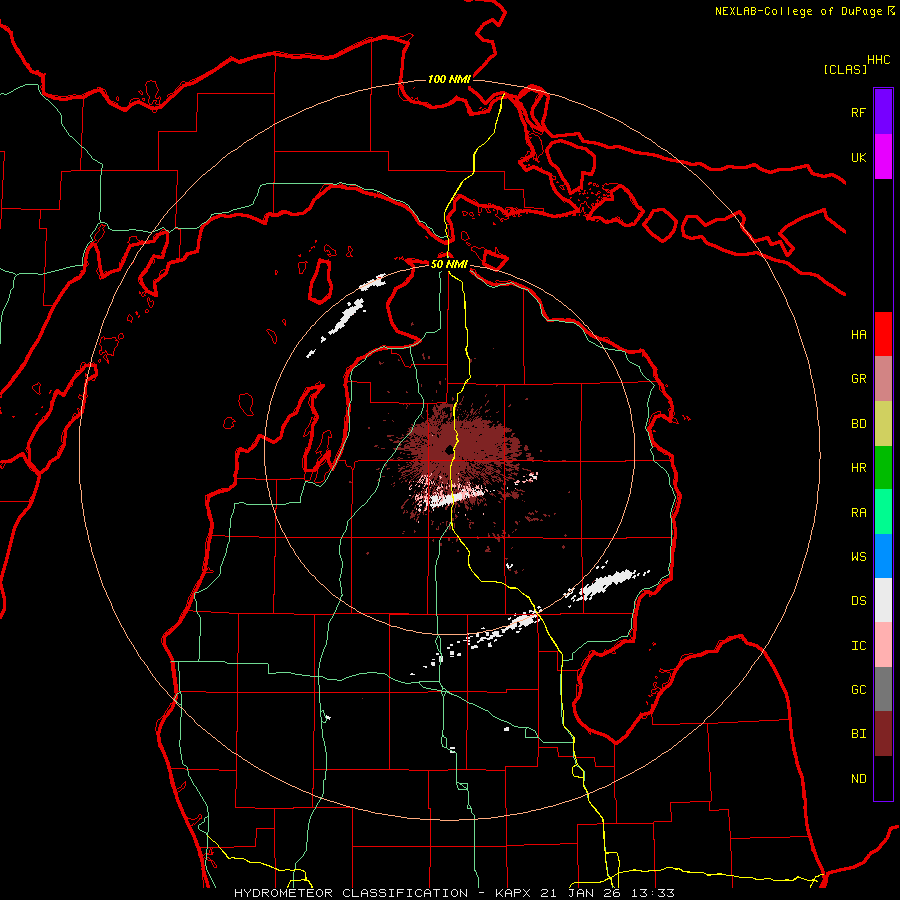Pick the RA mint green legend swatch
Viewport: 900px width, 900px height.
point(883,512)
